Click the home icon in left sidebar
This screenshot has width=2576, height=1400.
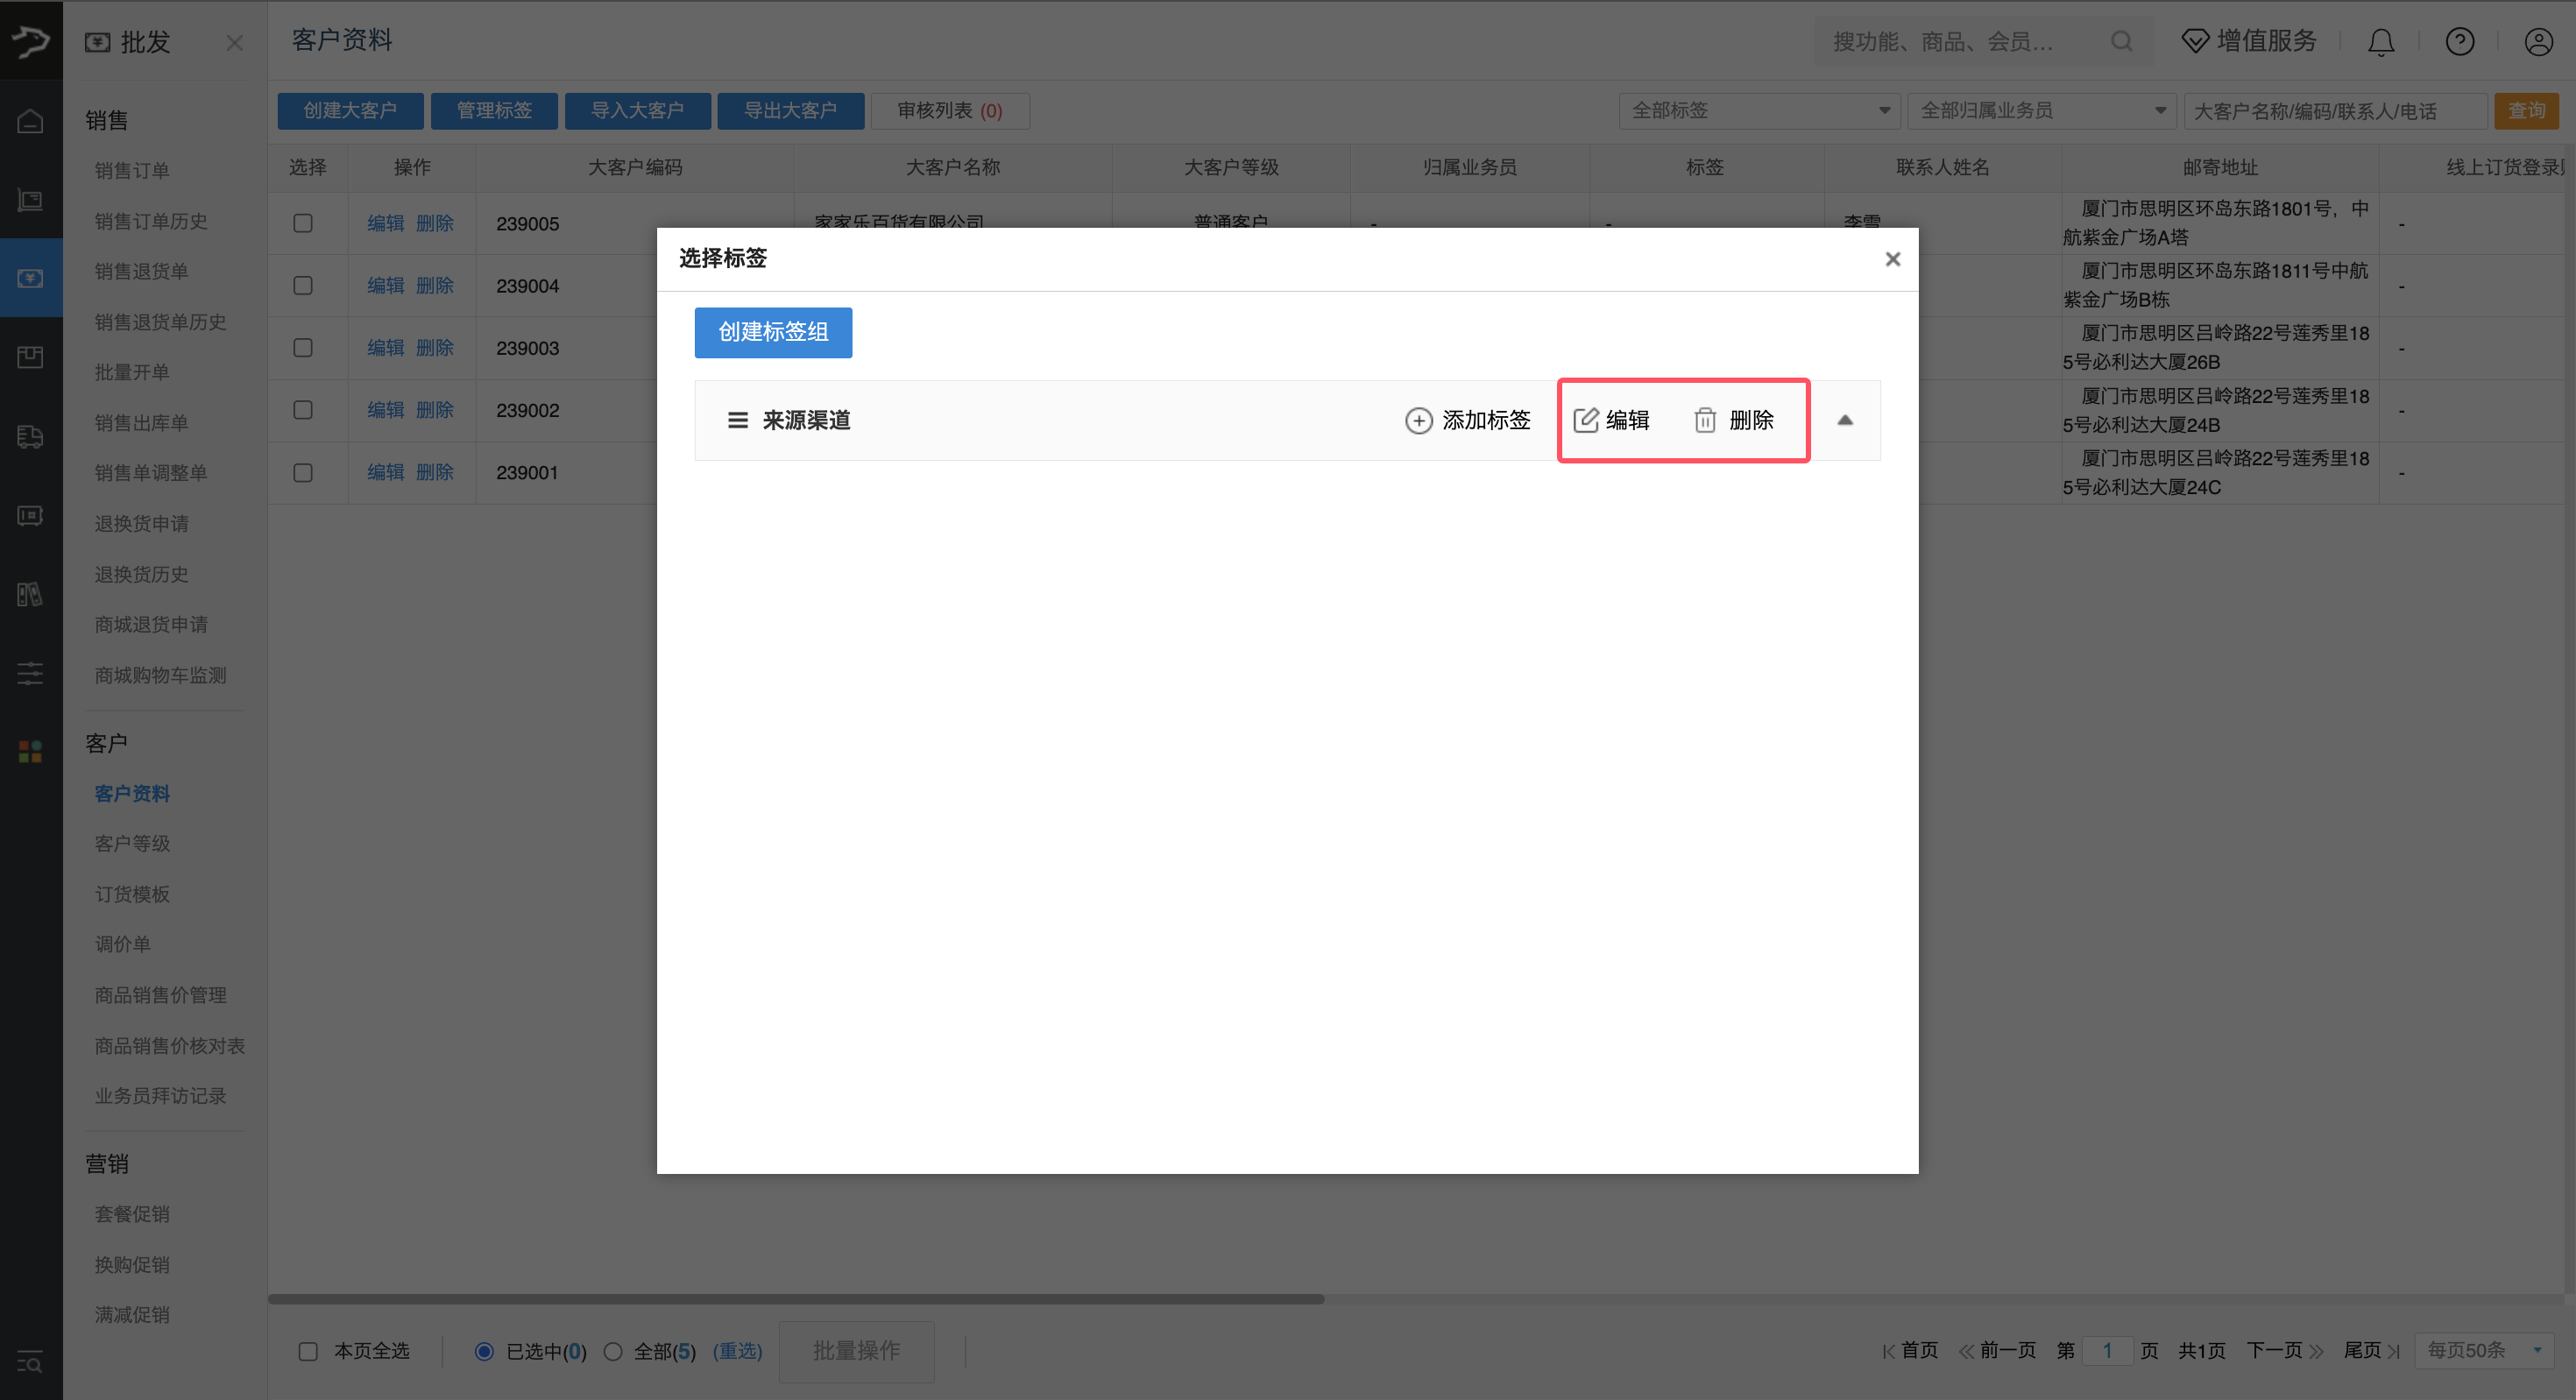pyautogui.click(x=30, y=121)
